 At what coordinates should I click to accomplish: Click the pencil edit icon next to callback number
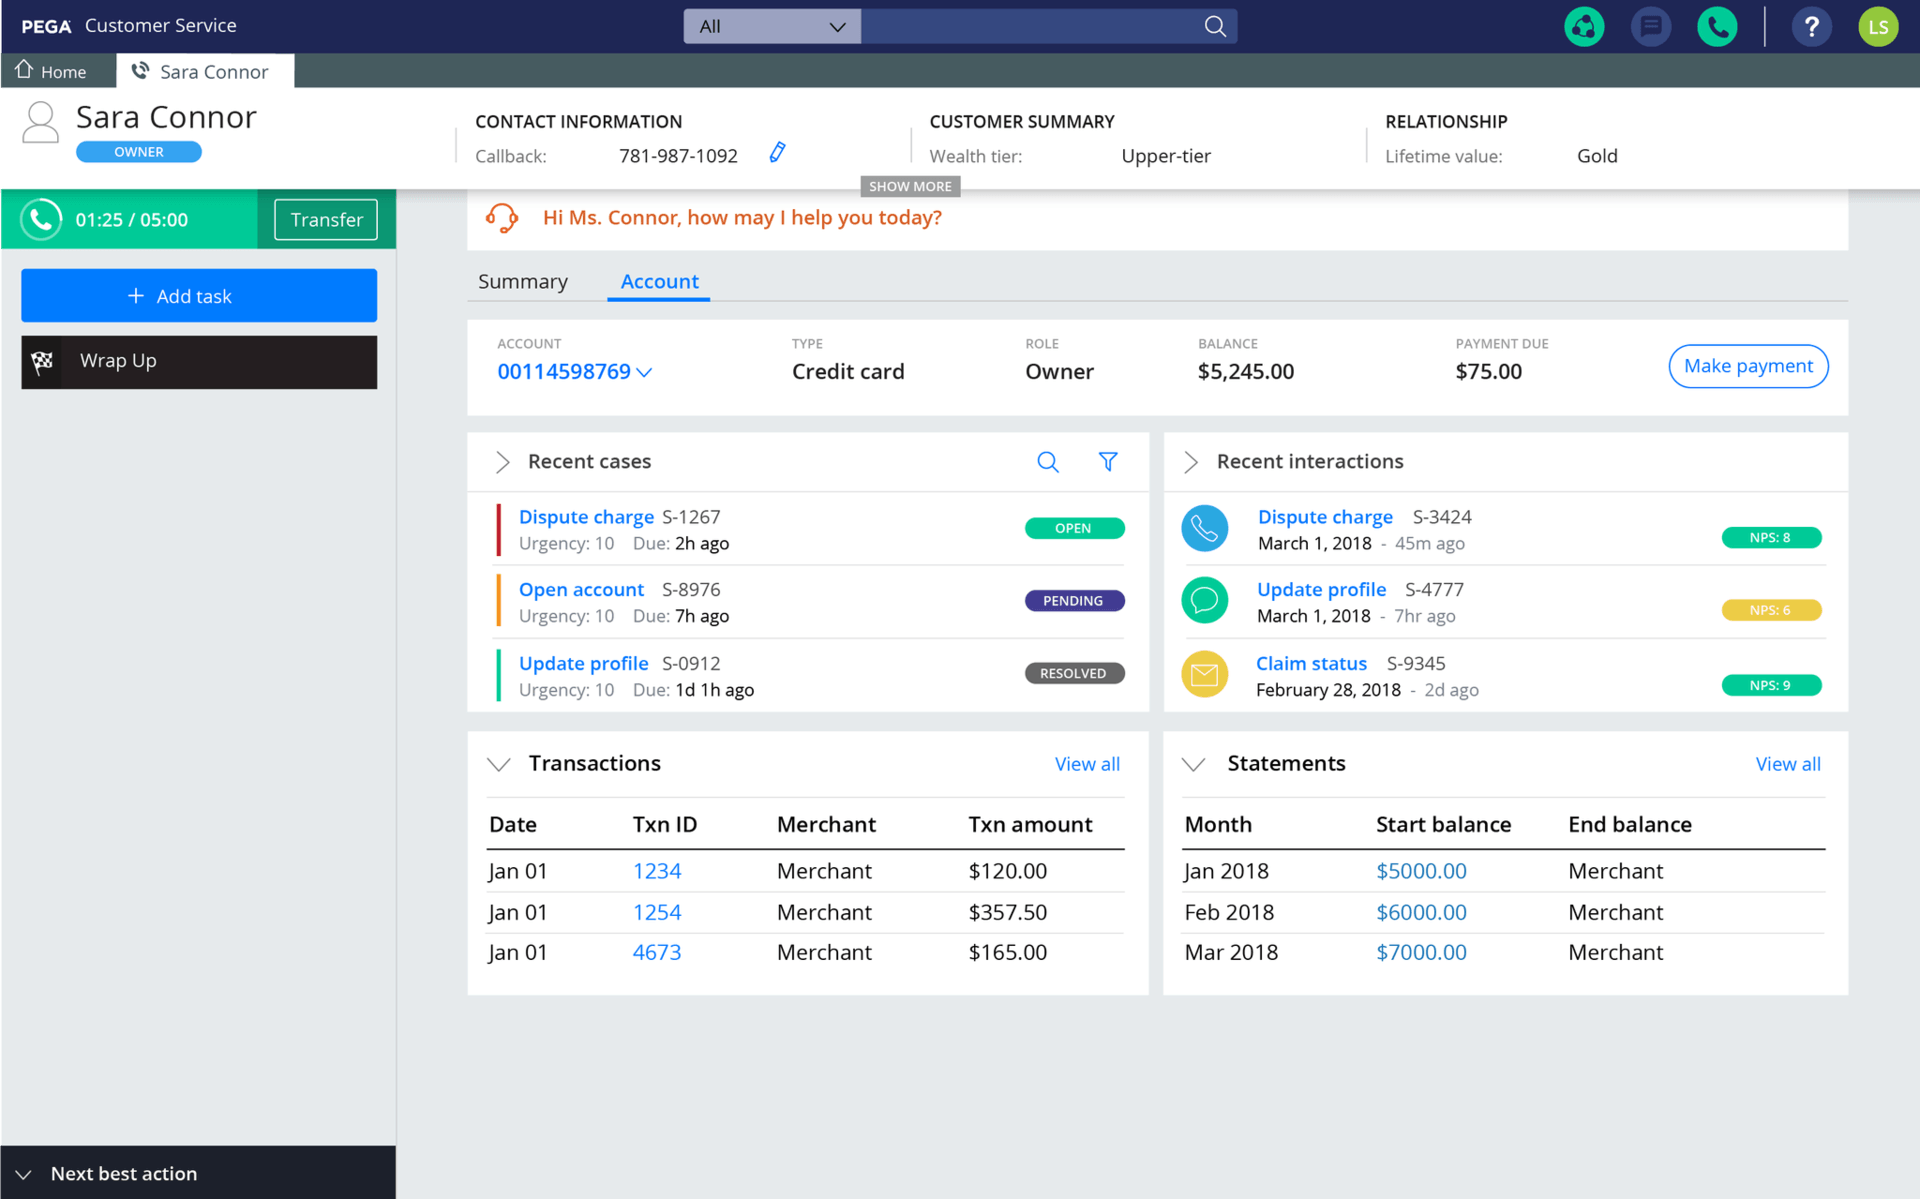coord(778,155)
